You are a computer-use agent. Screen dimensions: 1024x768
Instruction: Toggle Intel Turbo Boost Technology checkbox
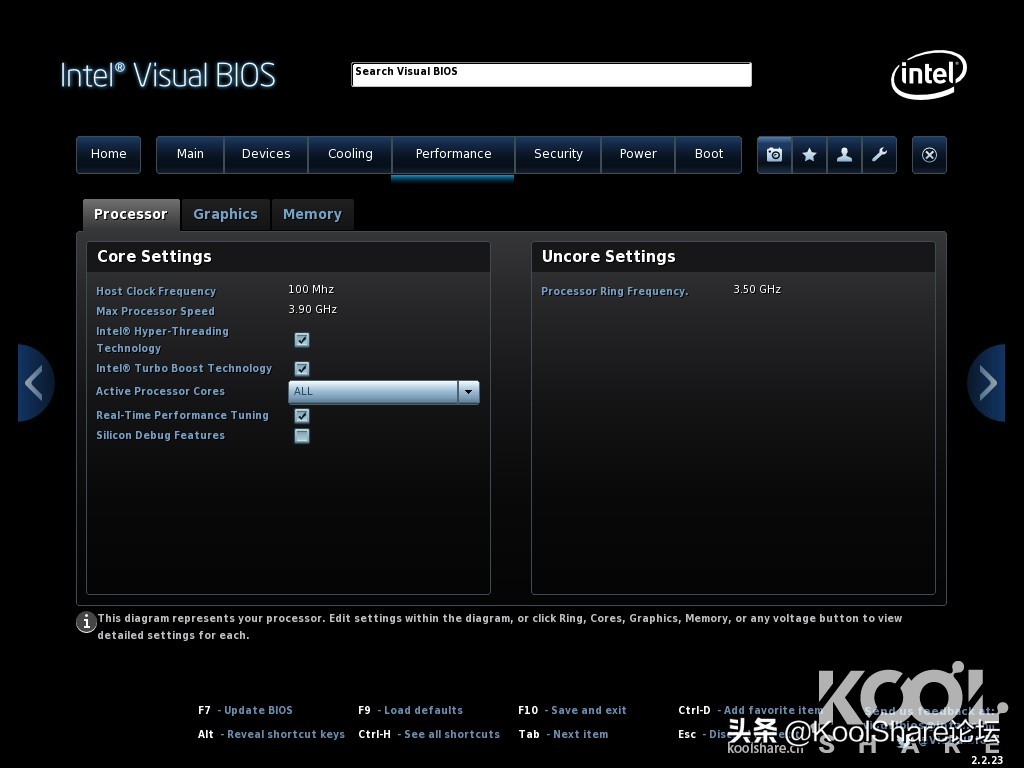[x=302, y=368]
